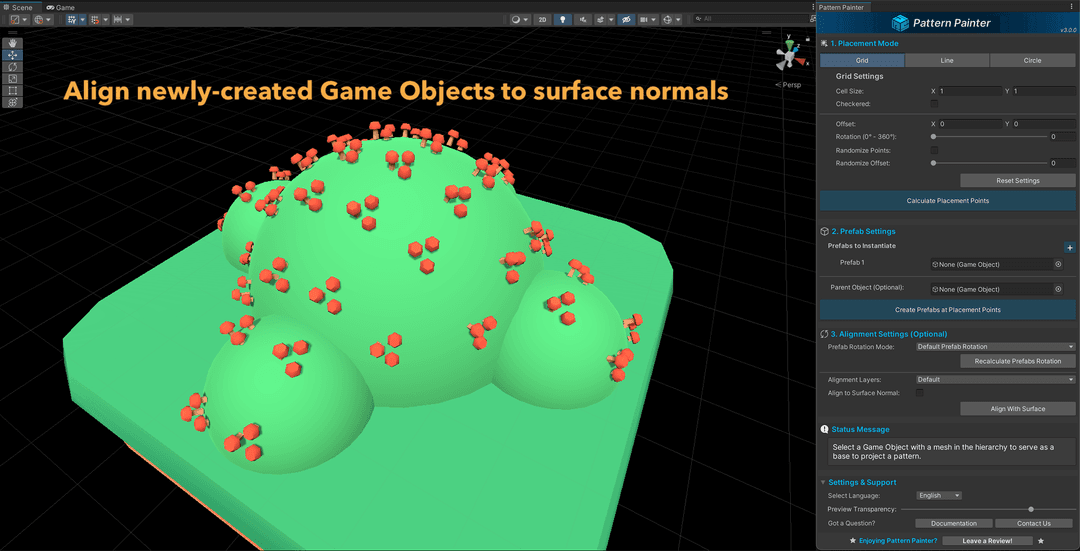The image size is (1080, 551).
Task: Select the Hand view tool
Action: [x=13, y=43]
